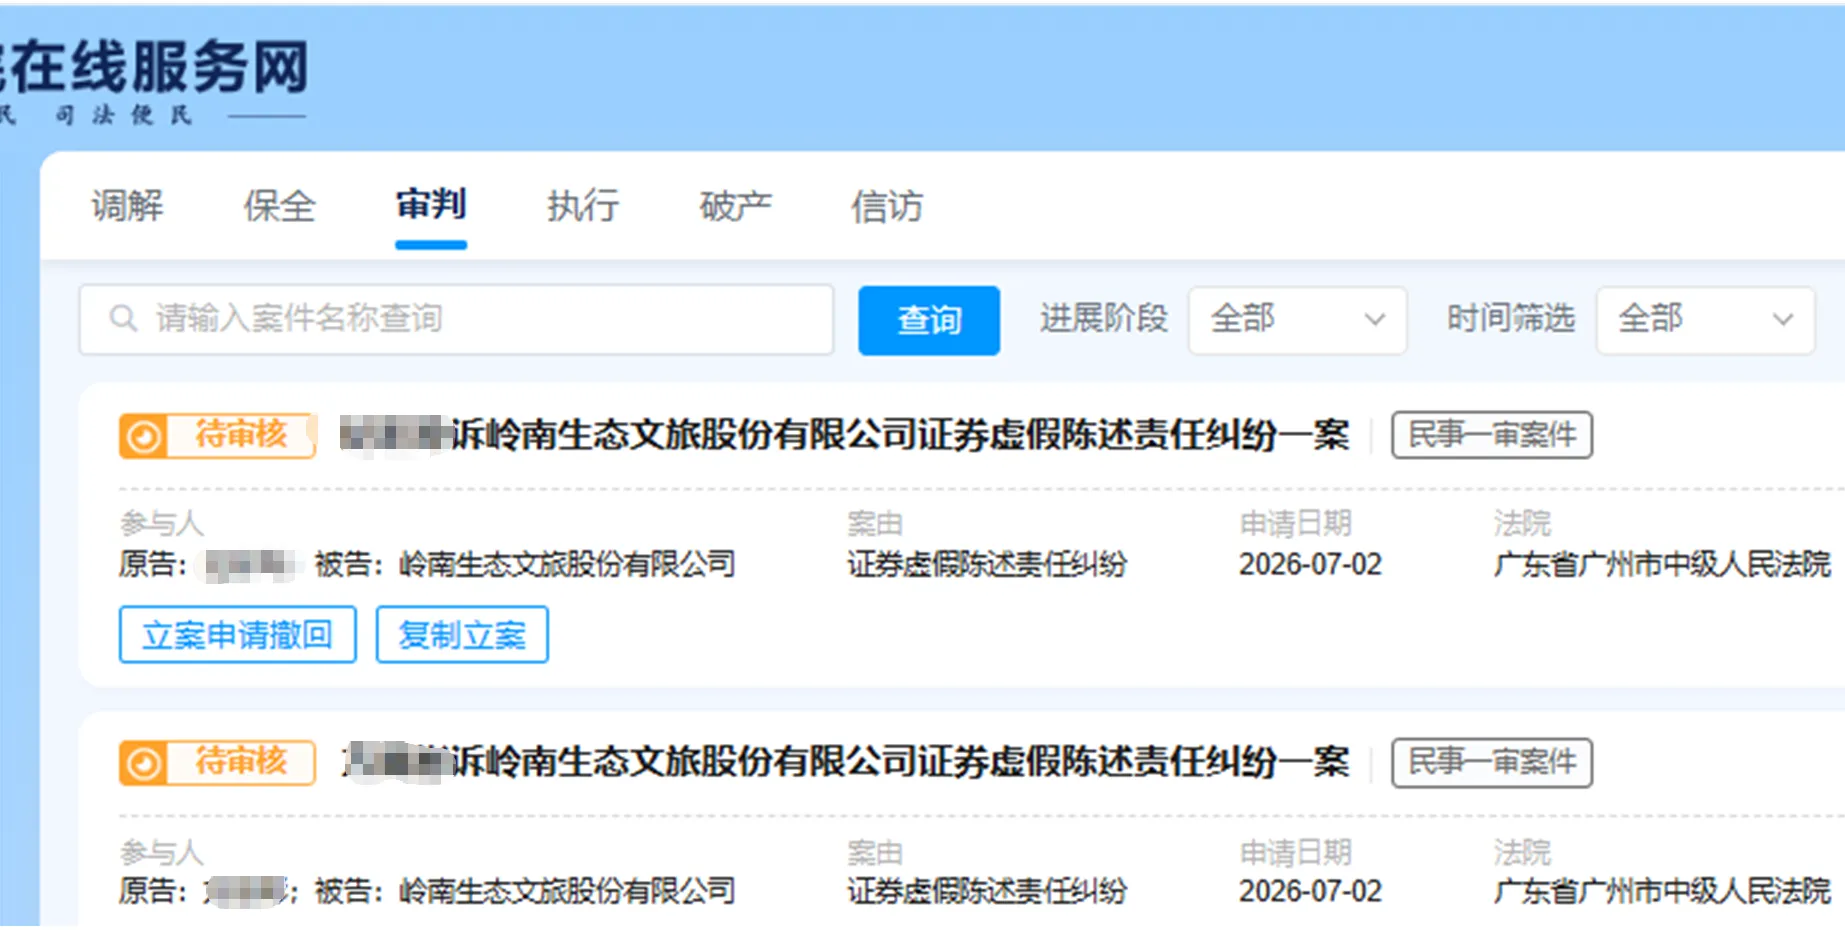Click the first case's 民事一审案件 tag
1845x930 pixels.
point(1492,435)
